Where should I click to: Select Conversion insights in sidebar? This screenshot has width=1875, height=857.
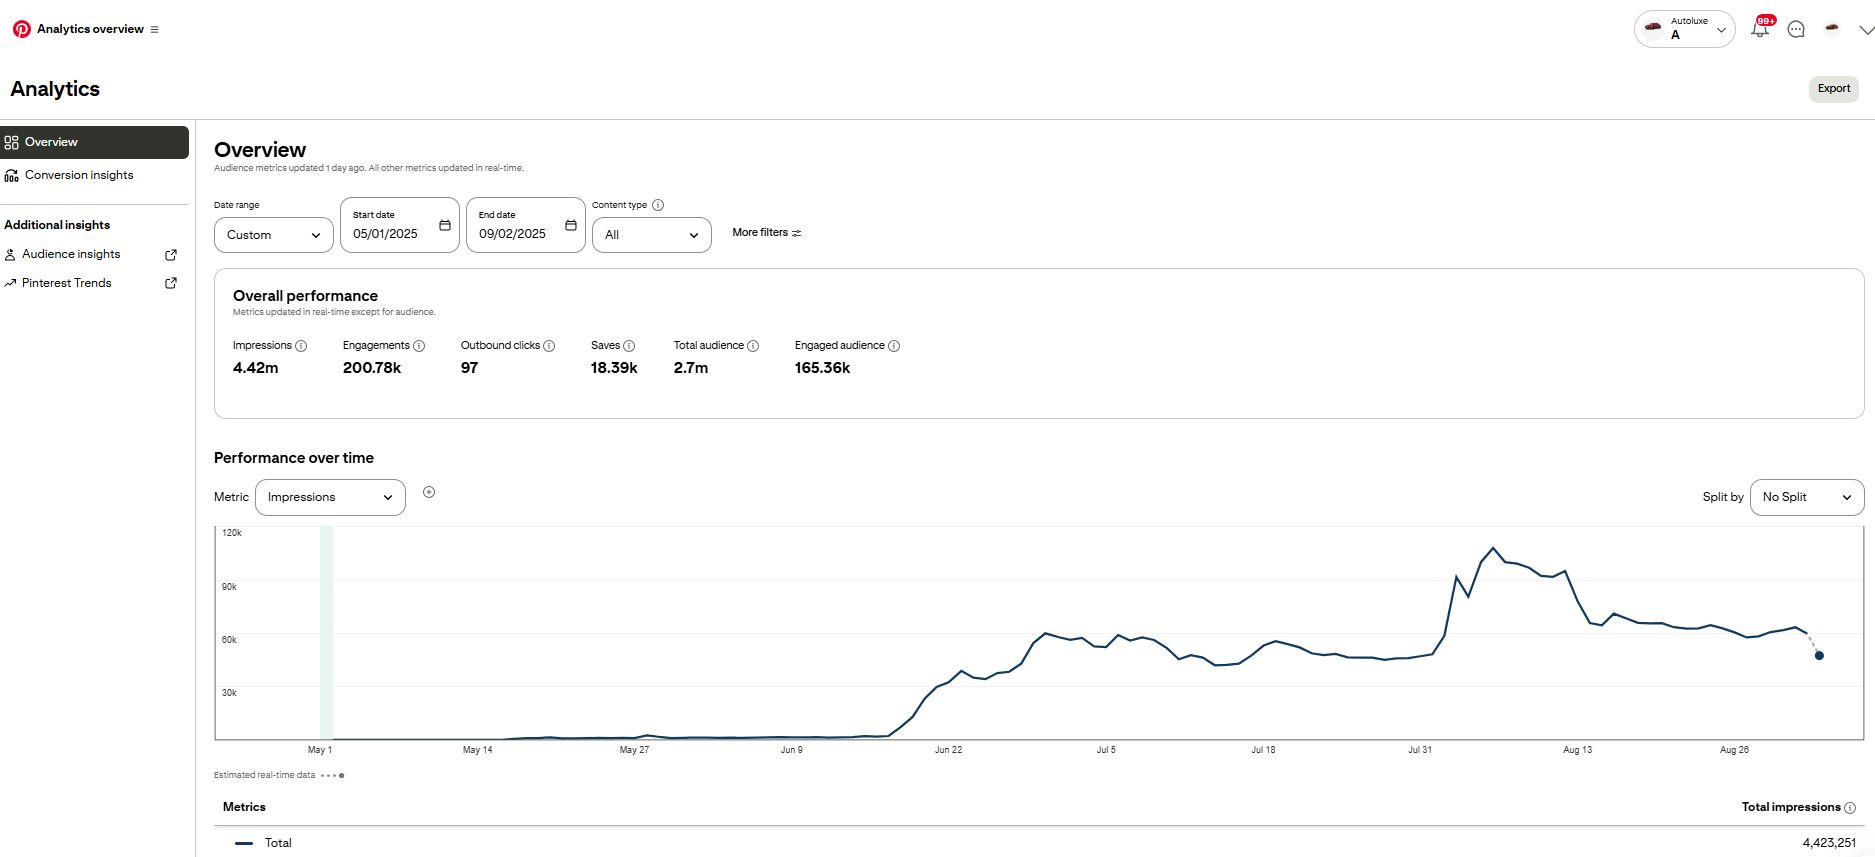tap(79, 175)
